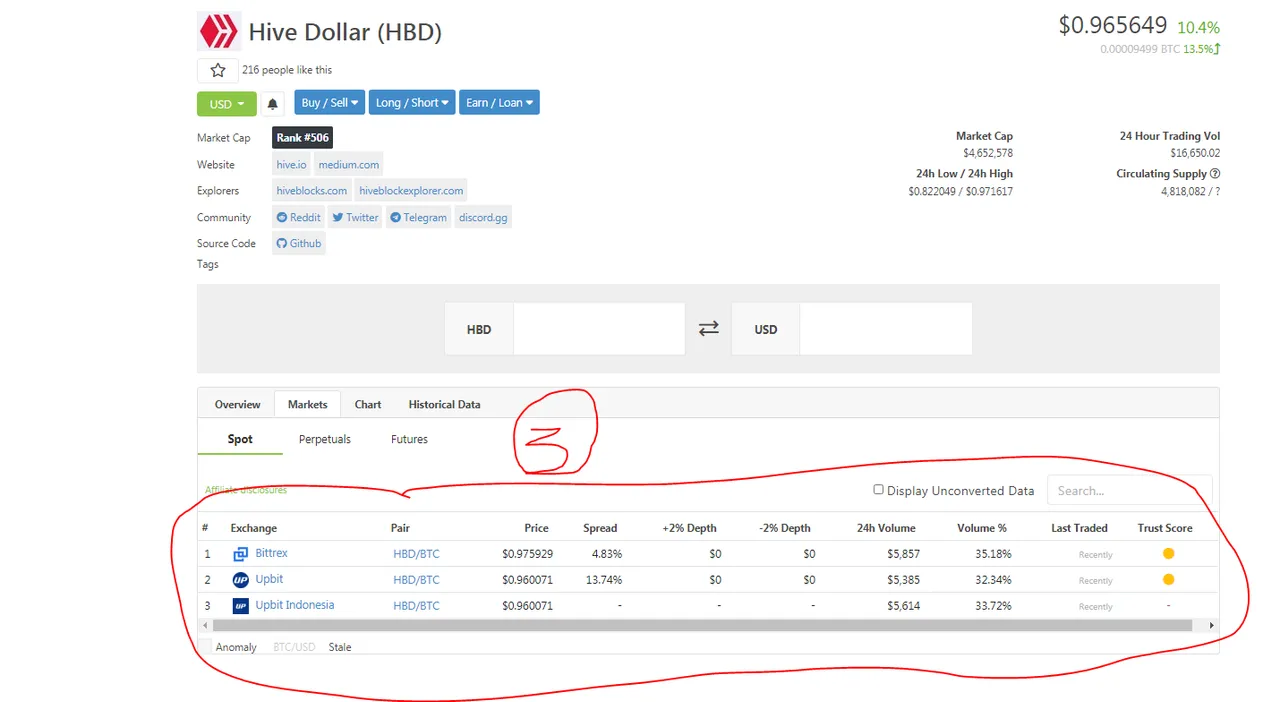
Task: Open the hiveblockexplorer.com link
Action: [411, 191]
